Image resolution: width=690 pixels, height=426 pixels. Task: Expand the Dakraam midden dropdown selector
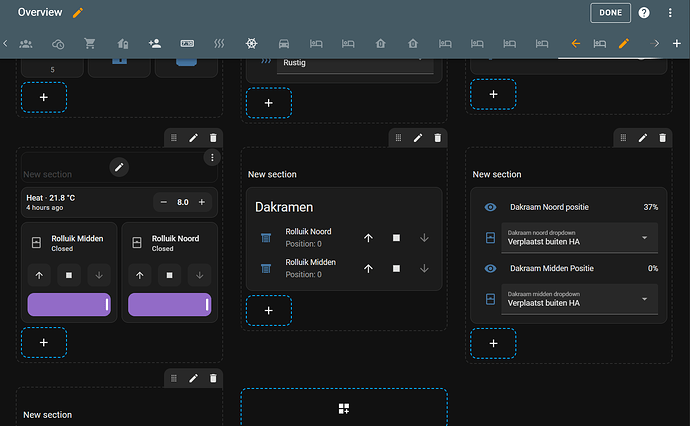[x=580, y=299]
